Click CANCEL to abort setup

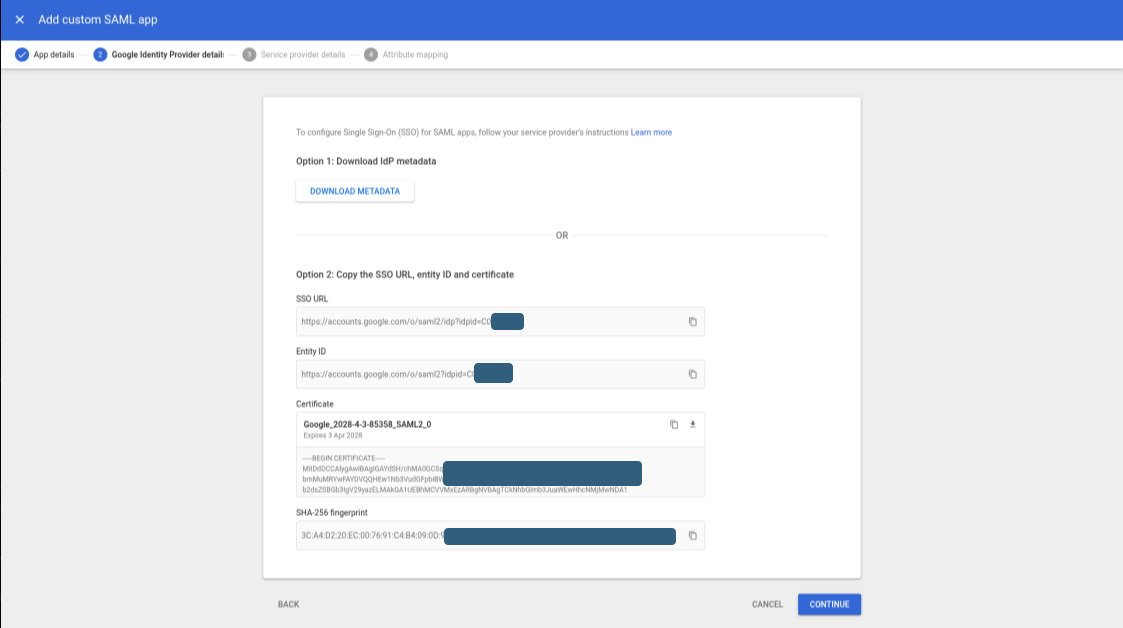point(767,604)
